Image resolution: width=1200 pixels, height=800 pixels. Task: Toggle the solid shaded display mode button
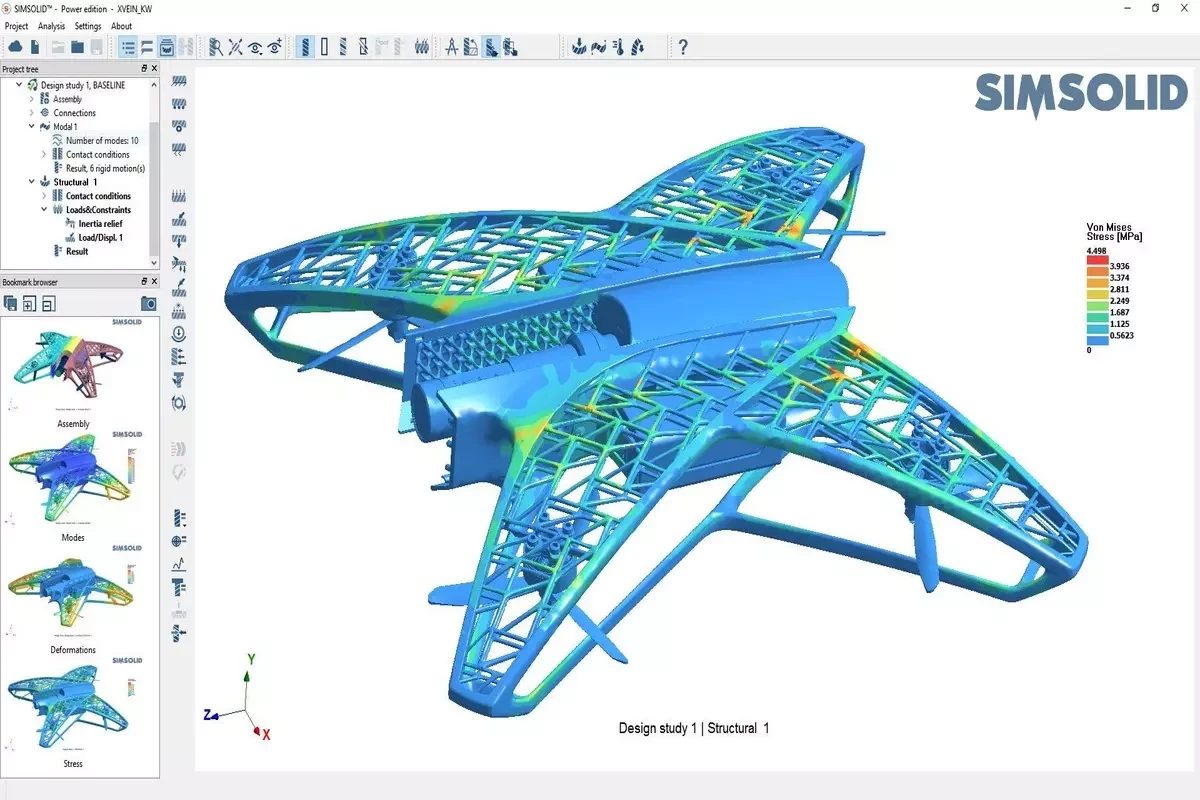click(306, 46)
